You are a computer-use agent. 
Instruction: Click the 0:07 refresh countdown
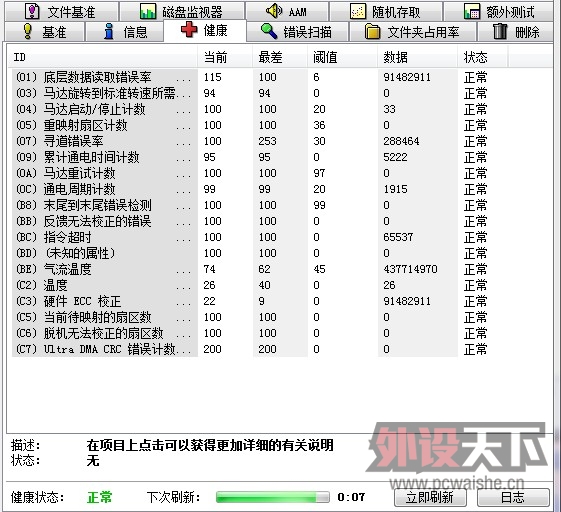click(351, 497)
